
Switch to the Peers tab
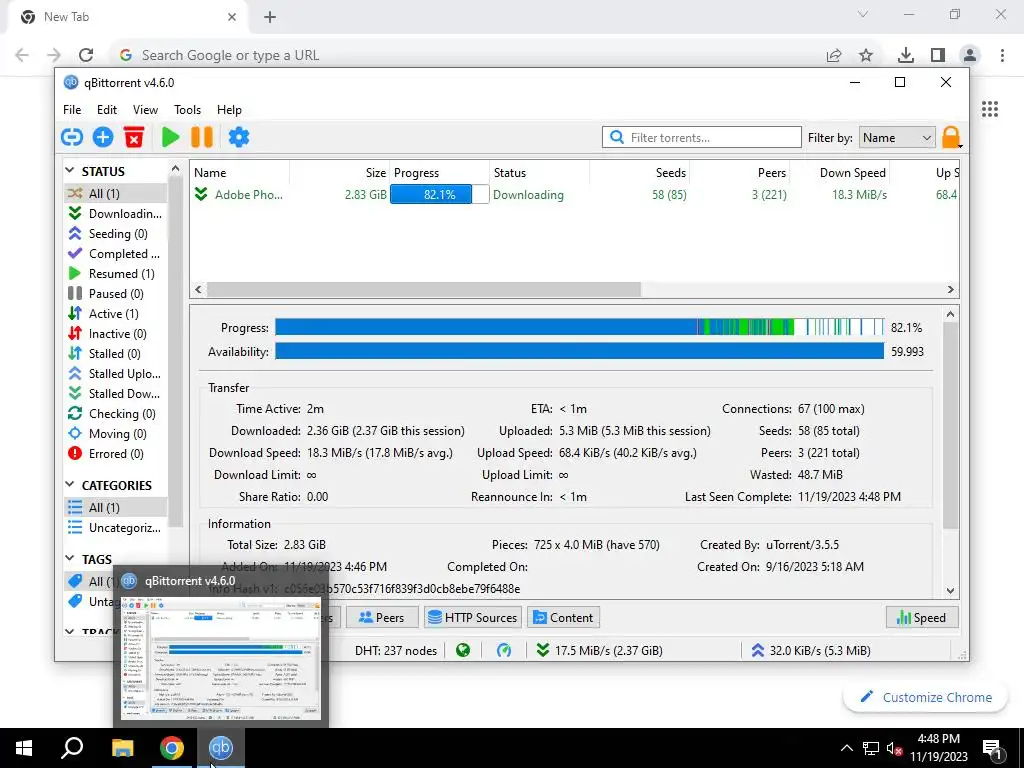381,618
